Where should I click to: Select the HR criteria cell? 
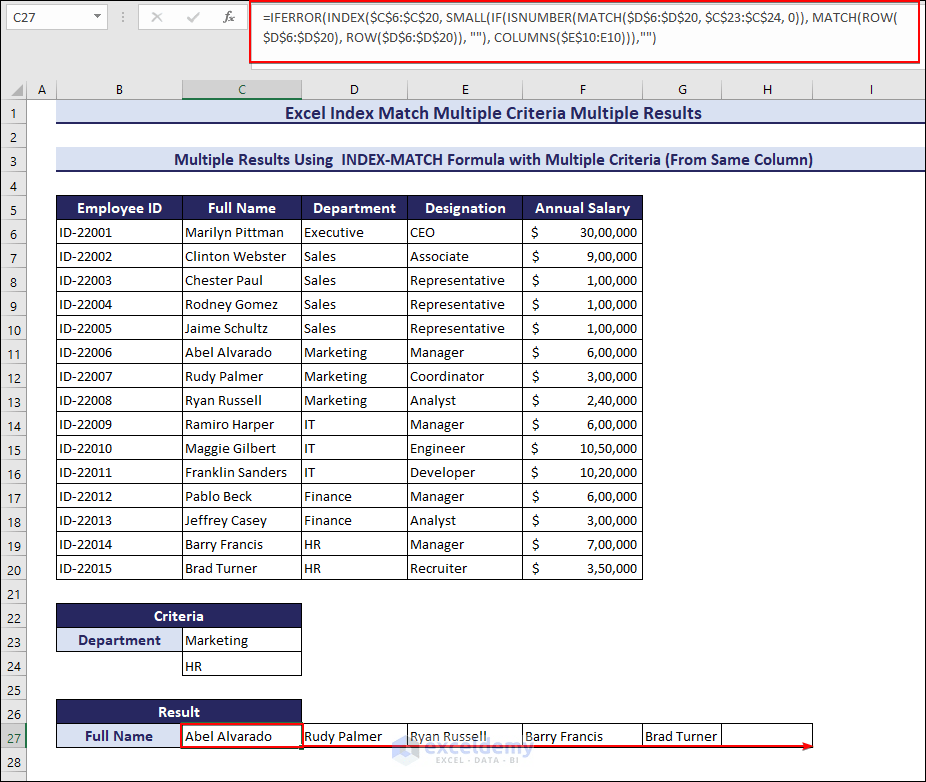241,665
